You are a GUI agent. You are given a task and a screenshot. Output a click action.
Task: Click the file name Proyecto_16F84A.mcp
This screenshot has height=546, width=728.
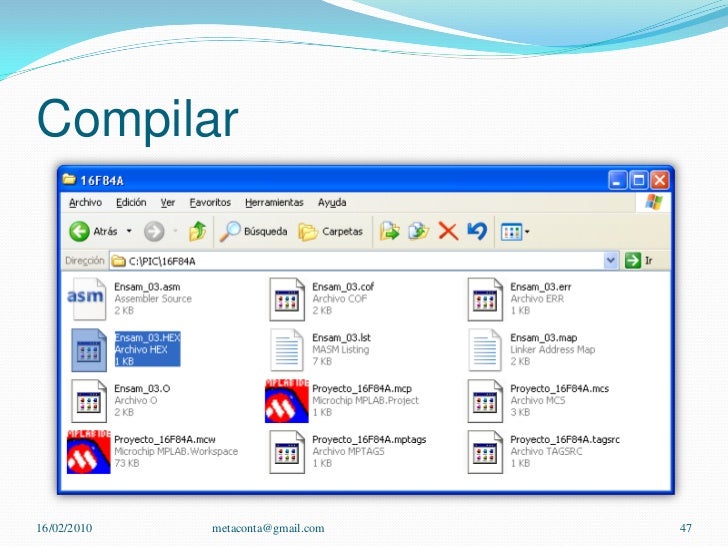point(362,389)
